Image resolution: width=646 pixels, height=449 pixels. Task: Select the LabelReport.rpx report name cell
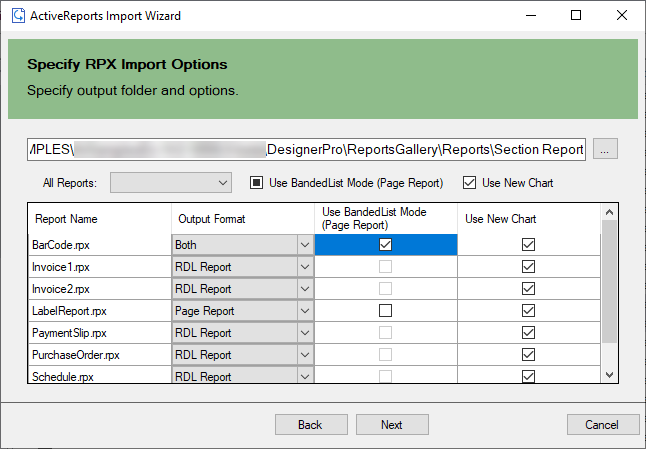click(x=100, y=311)
